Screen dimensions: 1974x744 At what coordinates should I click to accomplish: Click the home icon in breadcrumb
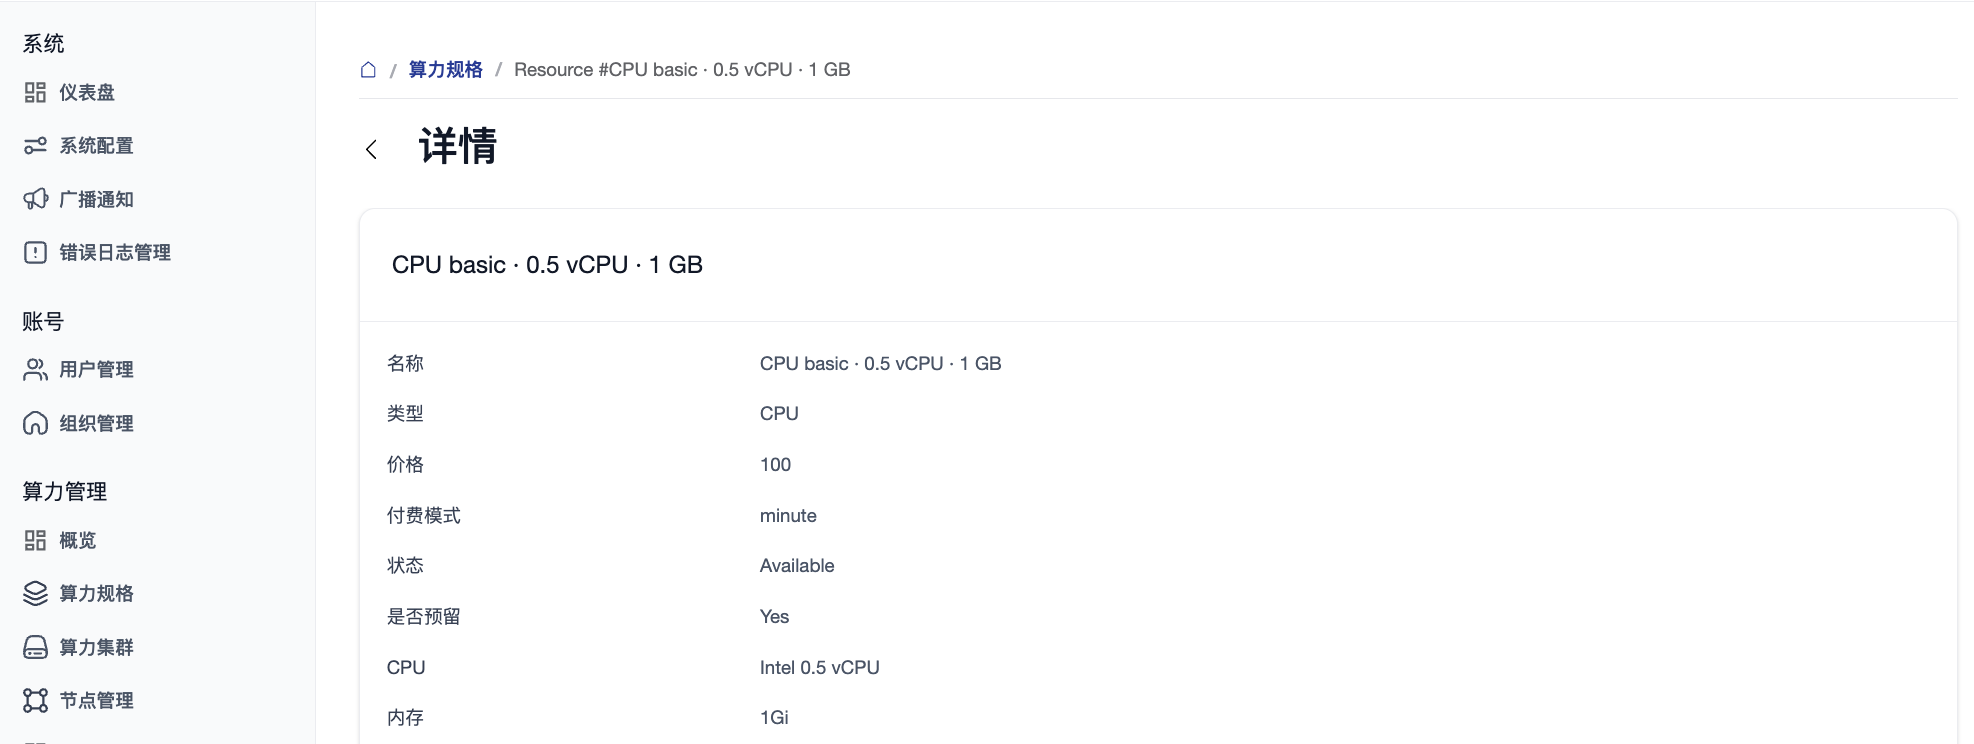point(368,70)
